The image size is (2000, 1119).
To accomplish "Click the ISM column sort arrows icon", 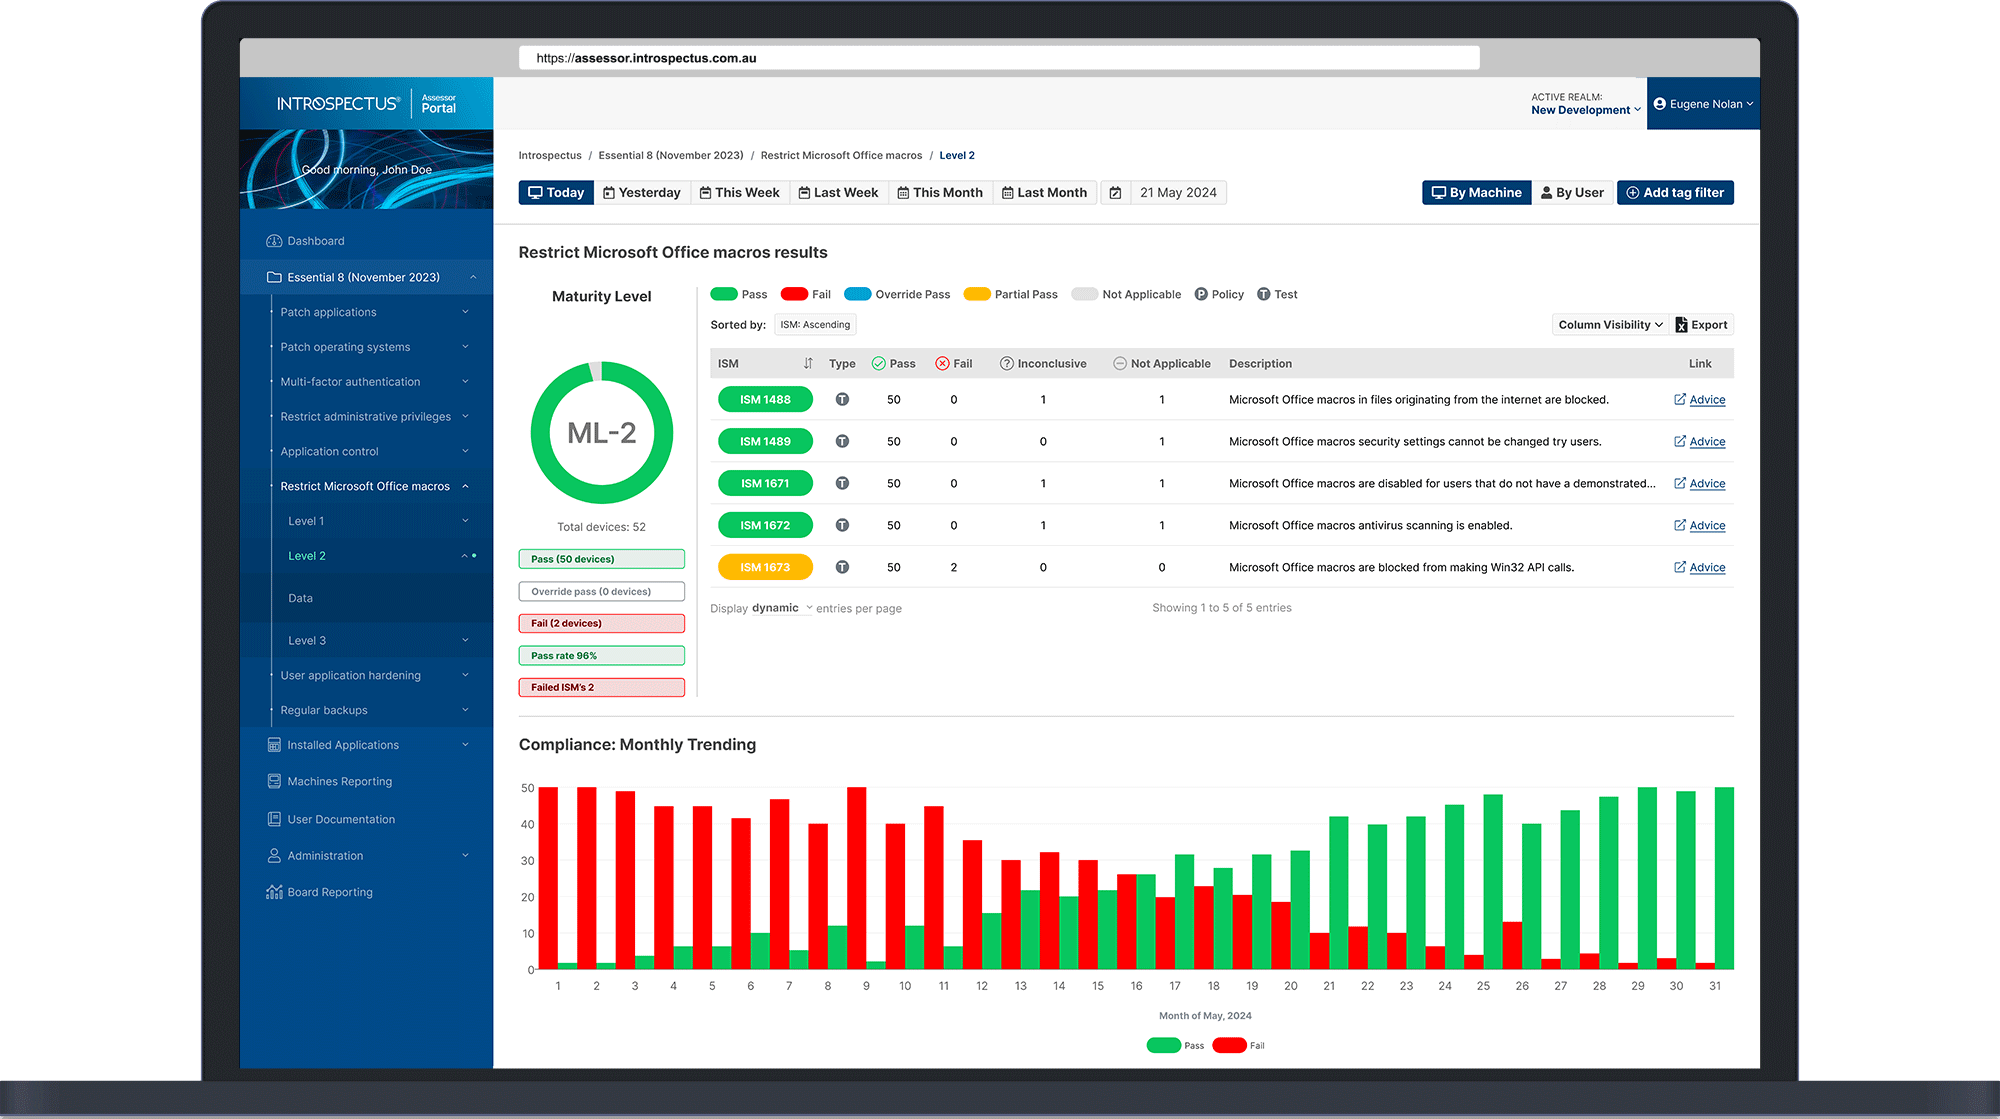I will point(808,364).
